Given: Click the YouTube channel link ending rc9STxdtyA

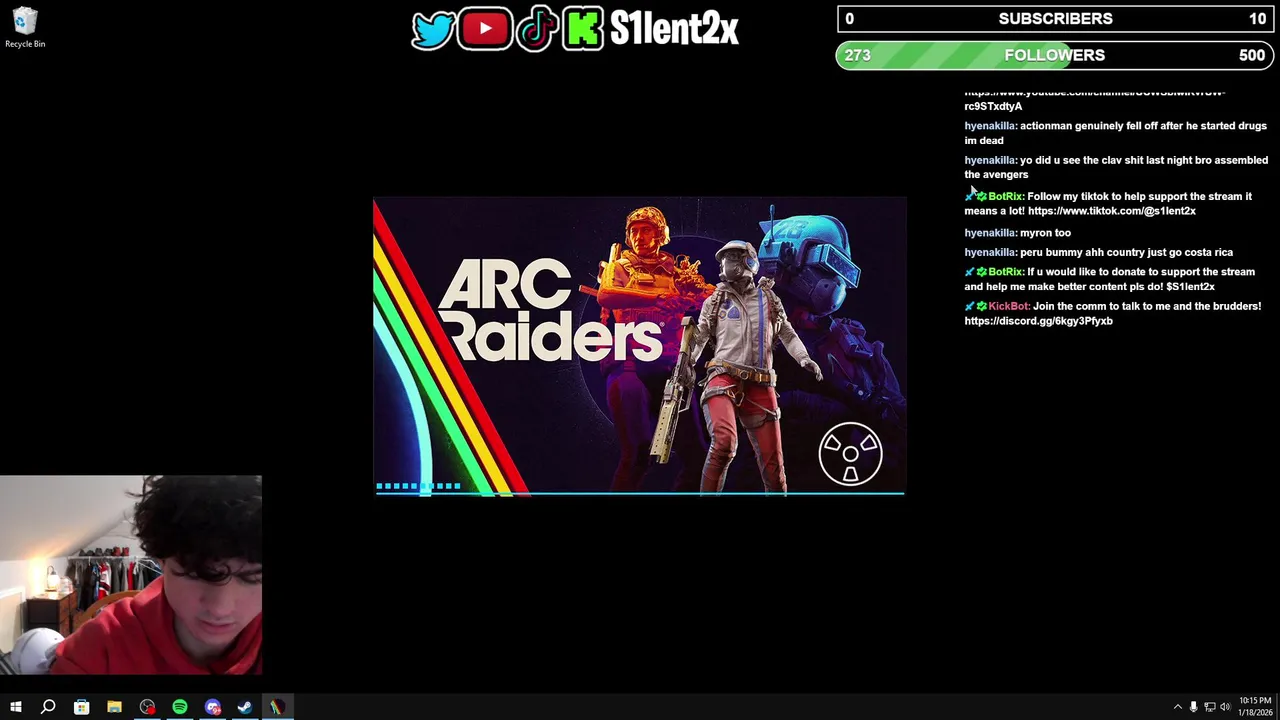Looking at the screenshot, I should (x=1094, y=98).
